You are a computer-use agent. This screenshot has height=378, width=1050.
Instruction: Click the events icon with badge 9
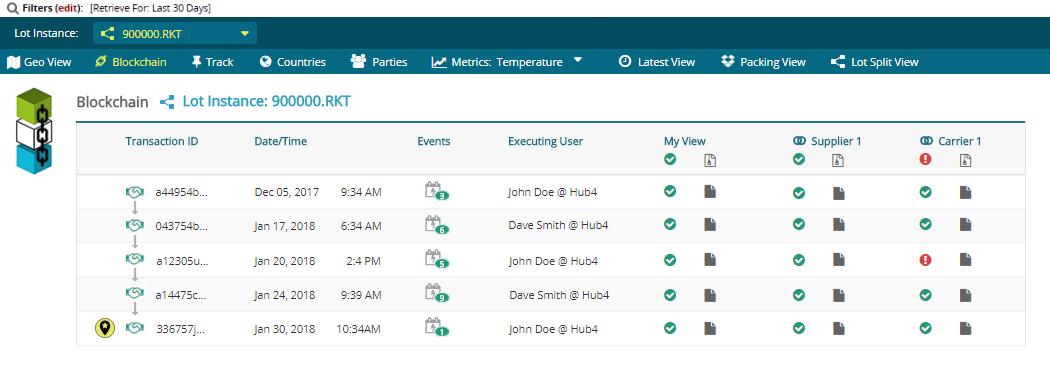click(x=436, y=293)
